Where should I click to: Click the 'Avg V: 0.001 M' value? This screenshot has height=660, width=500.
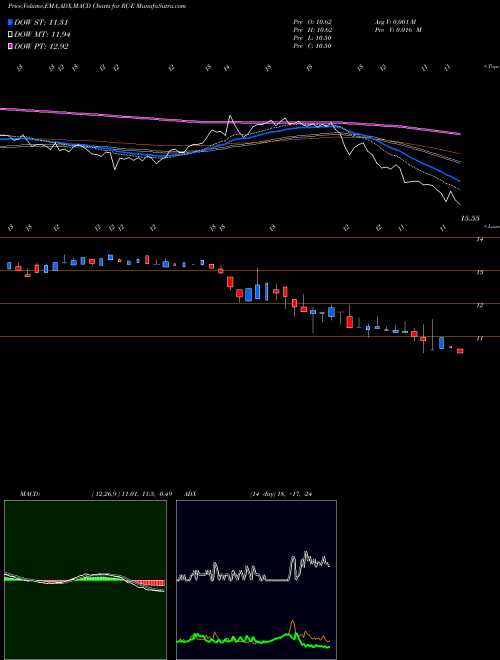(x=395, y=22)
